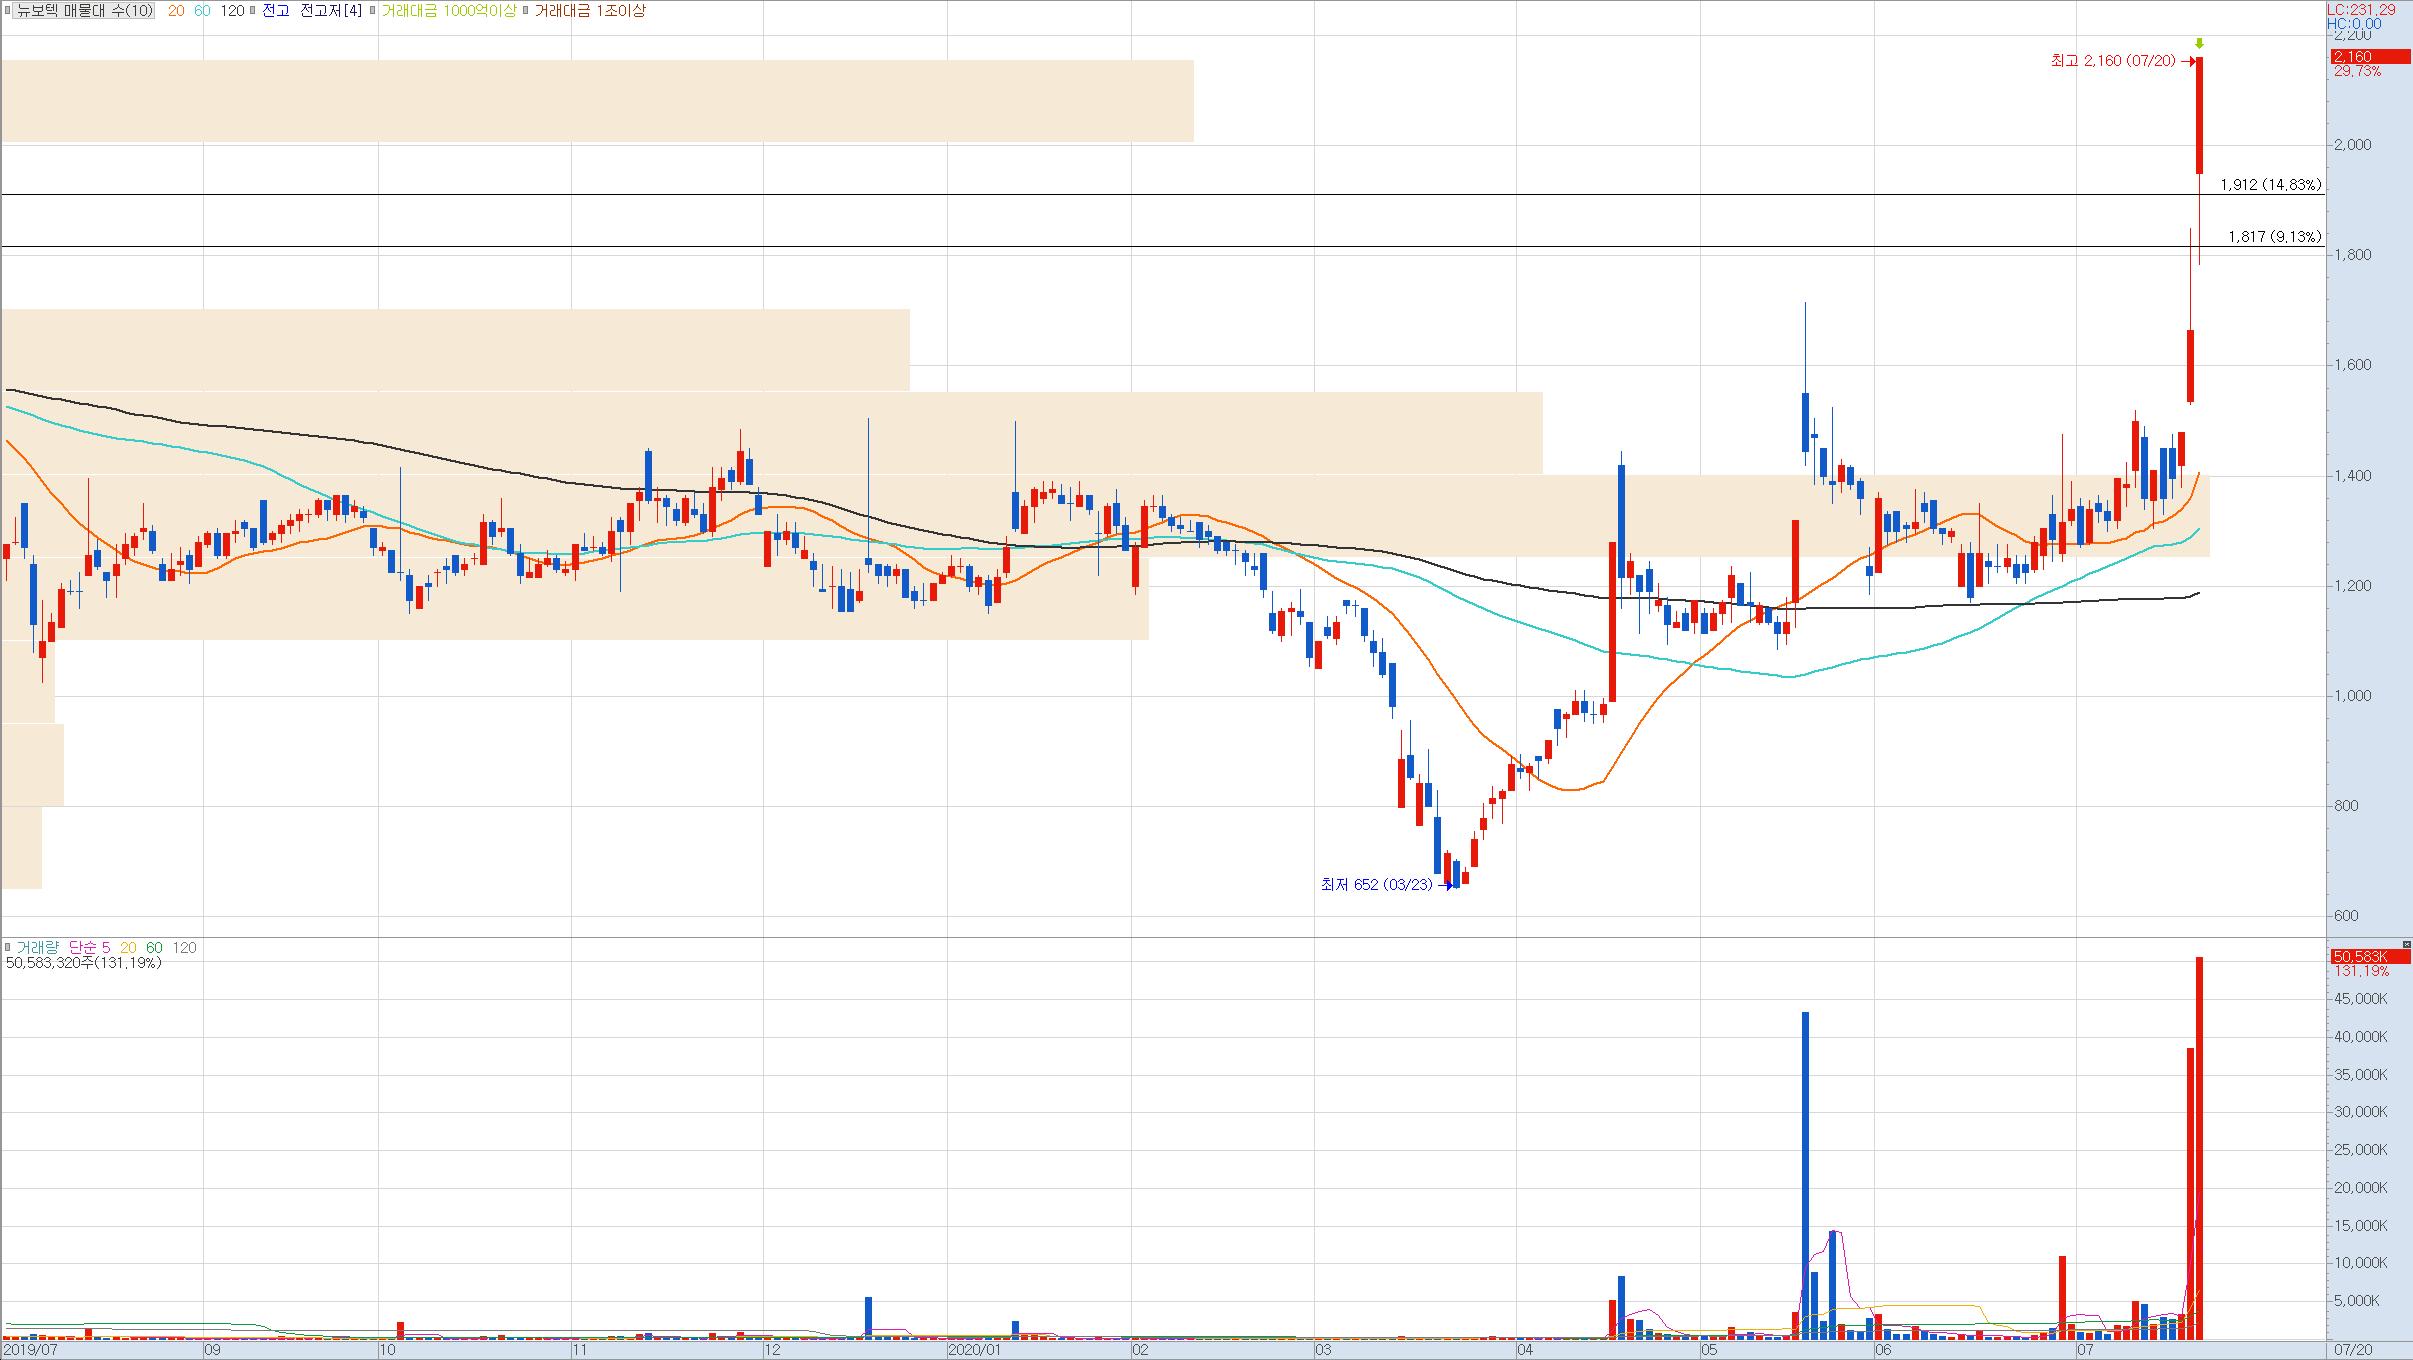Click the 전고저[4] indicator label
The height and width of the screenshot is (1360, 2413).
(x=331, y=11)
